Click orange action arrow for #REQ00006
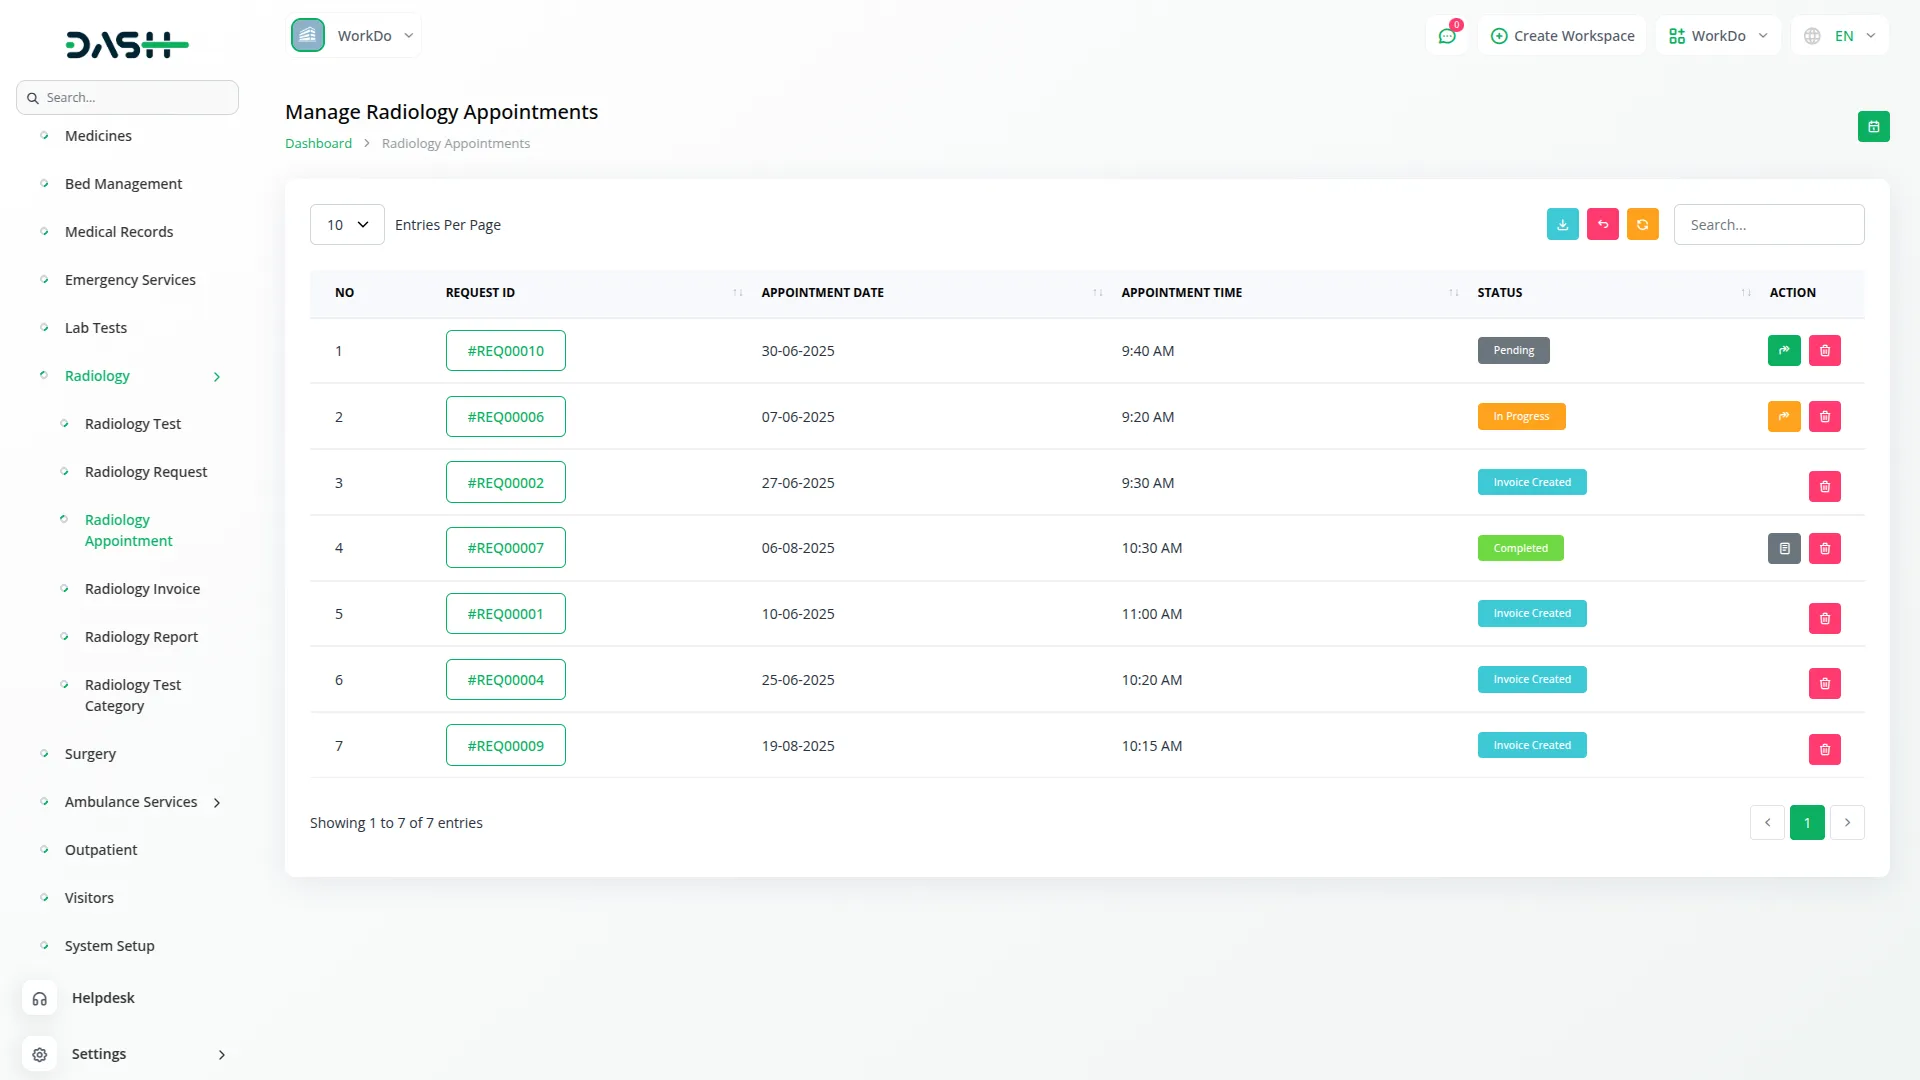1920x1080 pixels. click(1783, 417)
